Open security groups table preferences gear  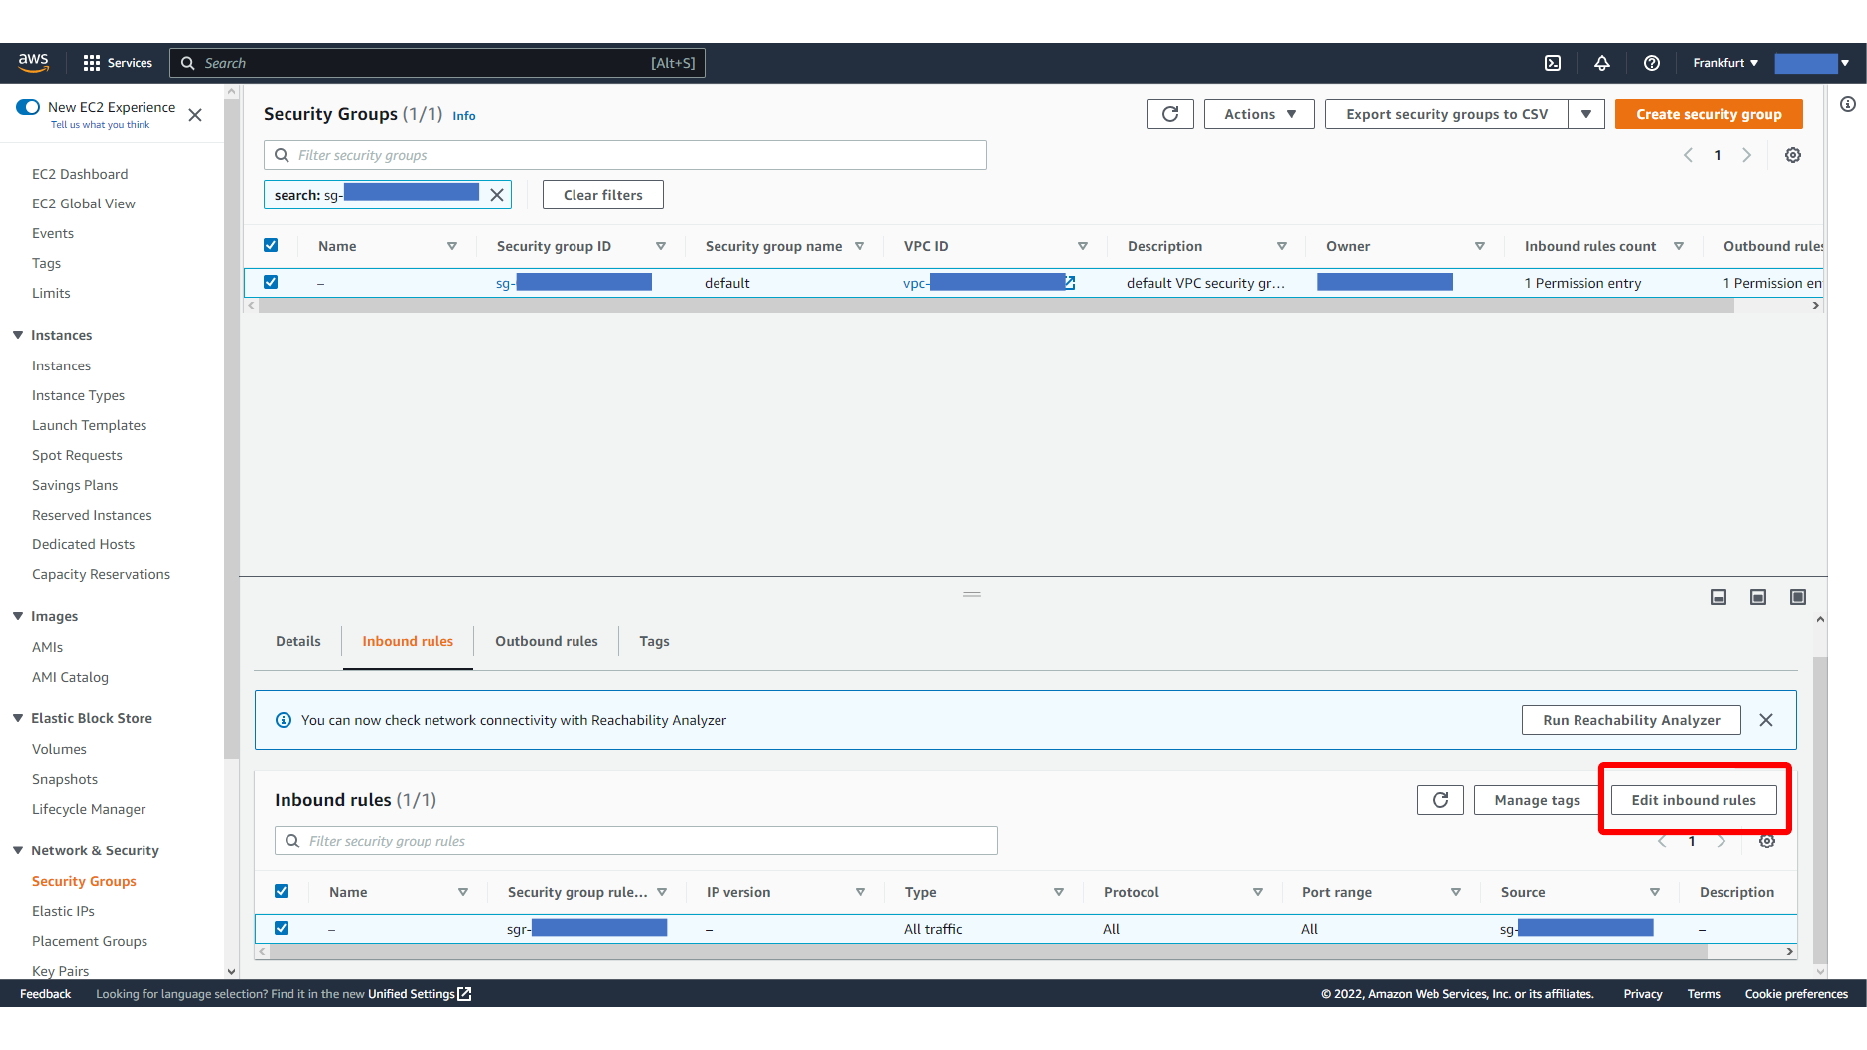pyautogui.click(x=1793, y=155)
